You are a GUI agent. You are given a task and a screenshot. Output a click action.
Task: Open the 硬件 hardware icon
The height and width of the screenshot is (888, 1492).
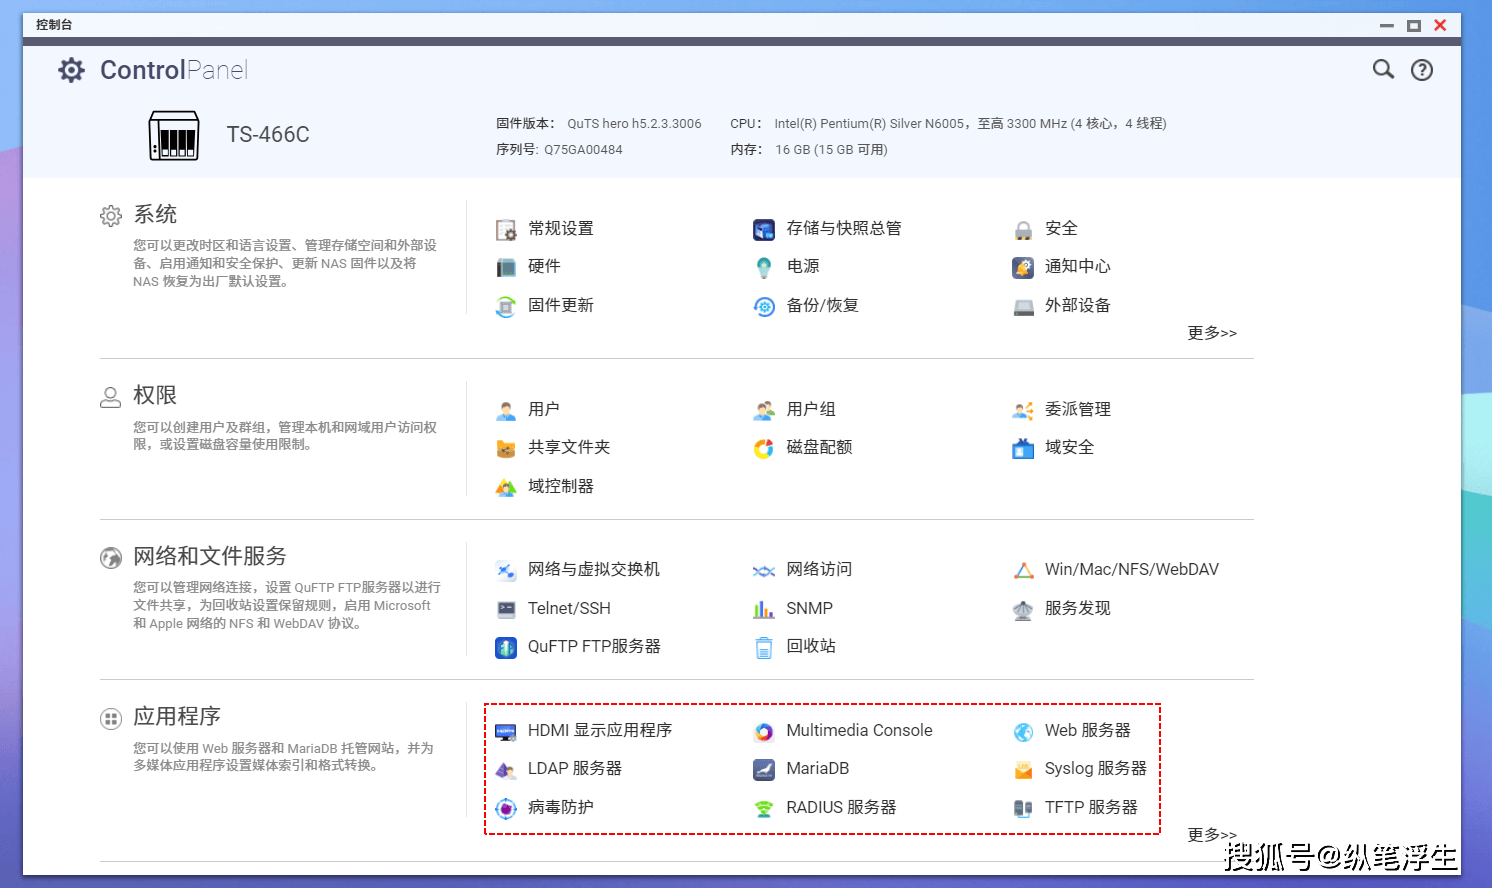coord(506,267)
